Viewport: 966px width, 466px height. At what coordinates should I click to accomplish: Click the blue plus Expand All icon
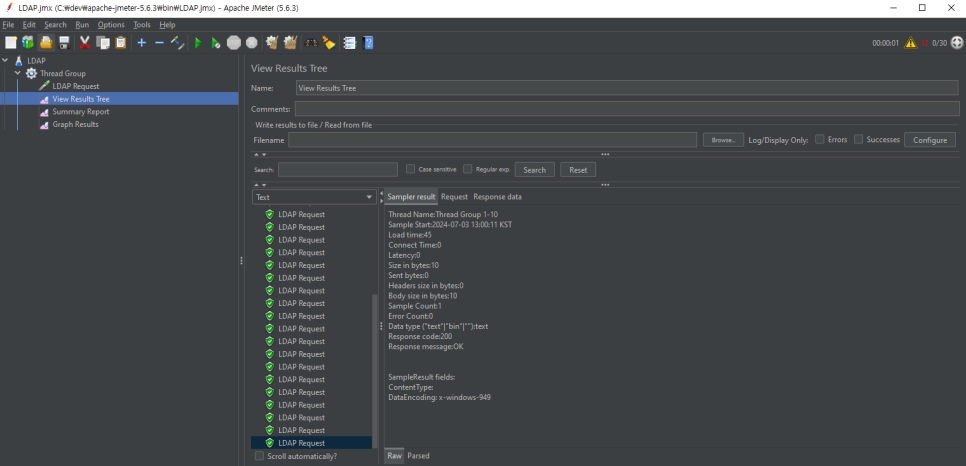(142, 43)
